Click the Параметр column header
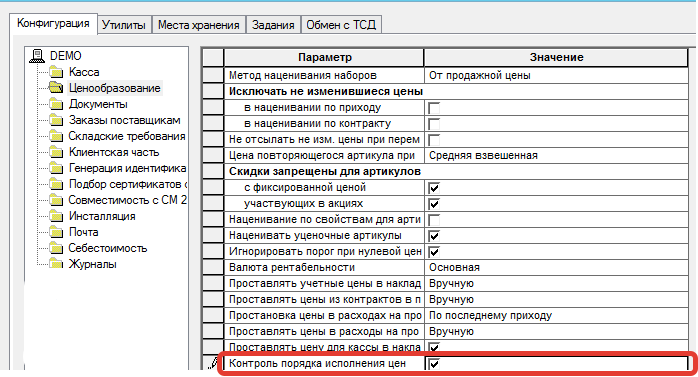The width and height of the screenshot is (698, 377). tap(324, 57)
